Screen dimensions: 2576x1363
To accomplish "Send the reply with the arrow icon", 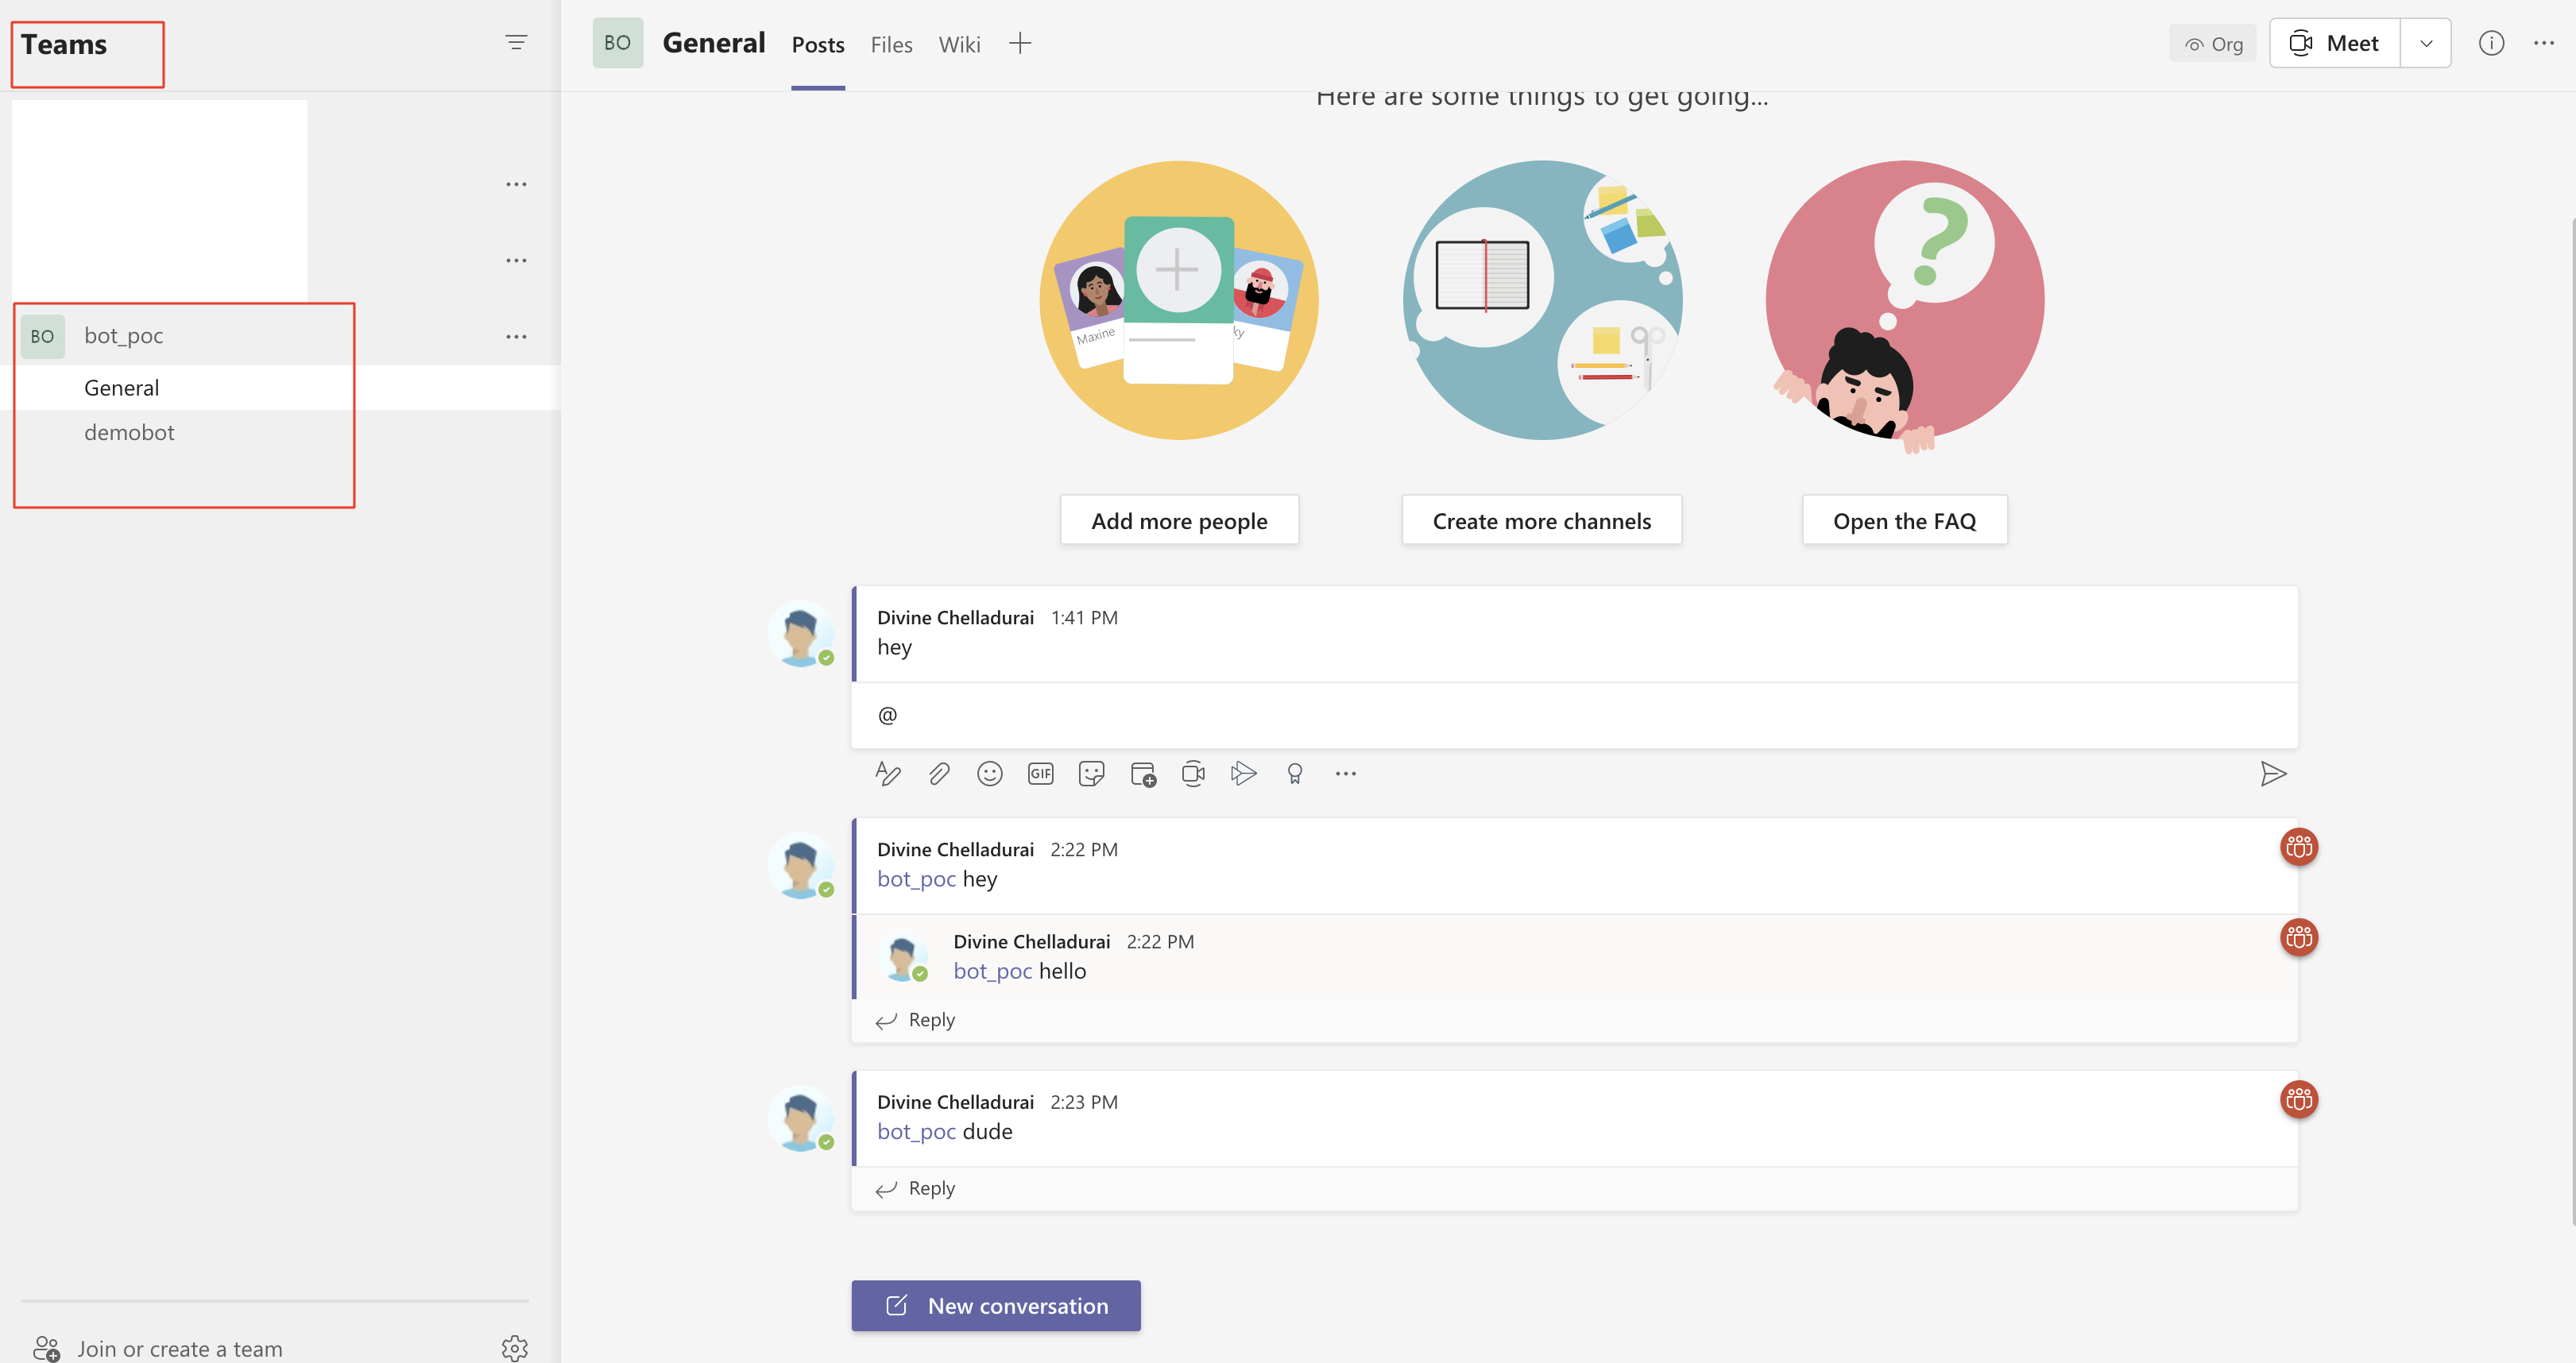I will pyautogui.click(x=2273, y=773).
